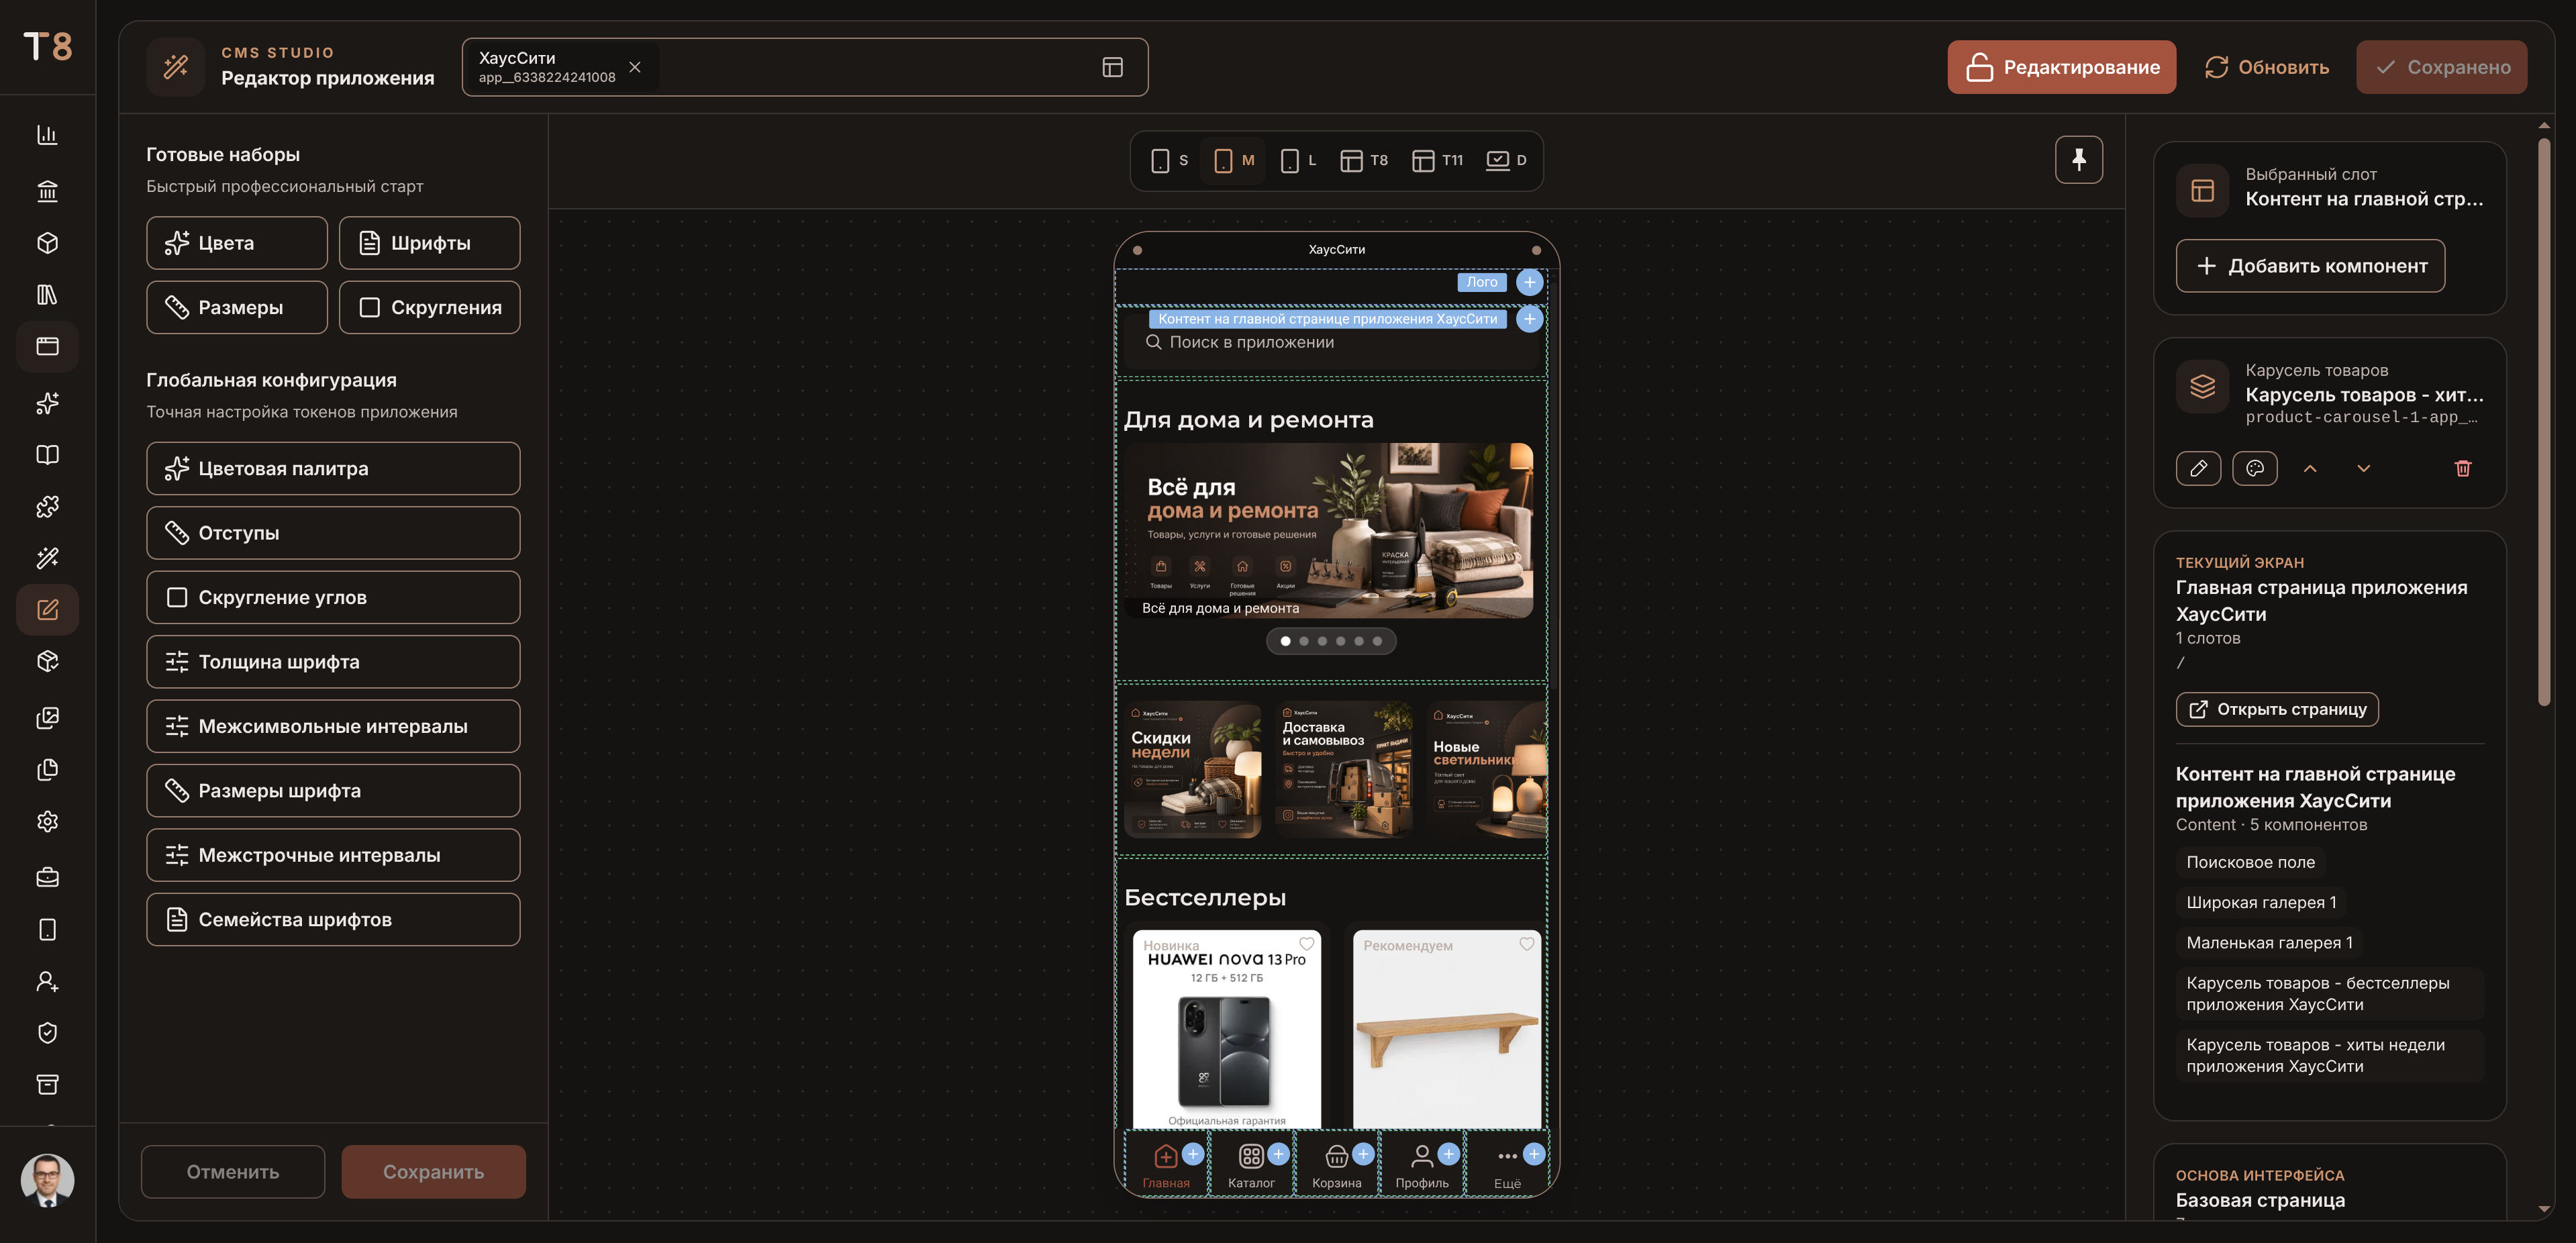Click the Обновить refresh button
This screenshot has width=2576, height=1243.
pos(2266,67)
